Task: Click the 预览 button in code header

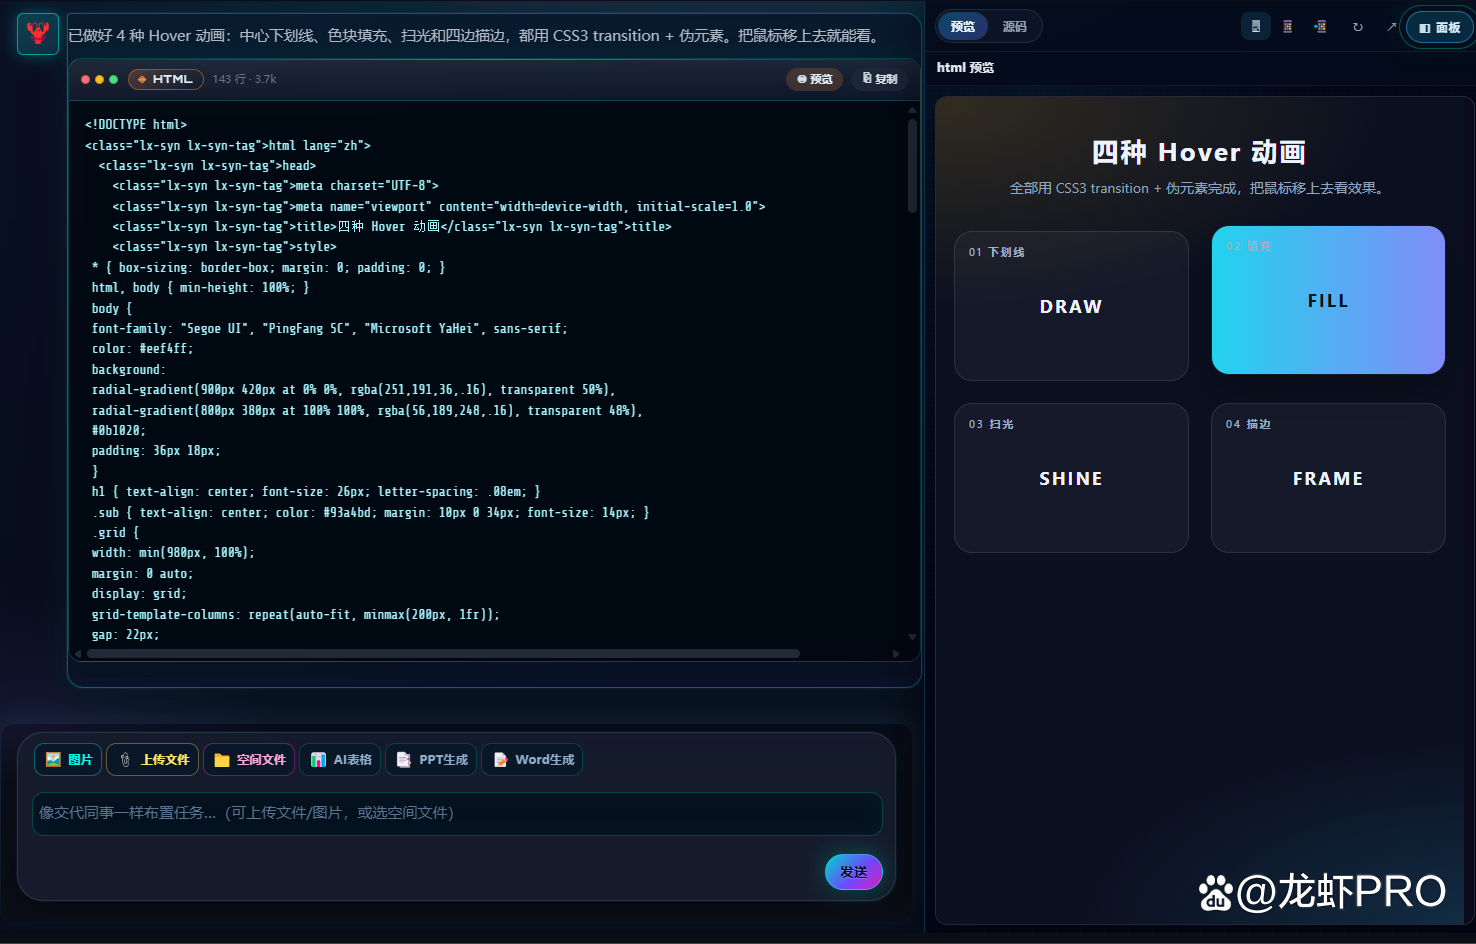Action: [815, 79]
